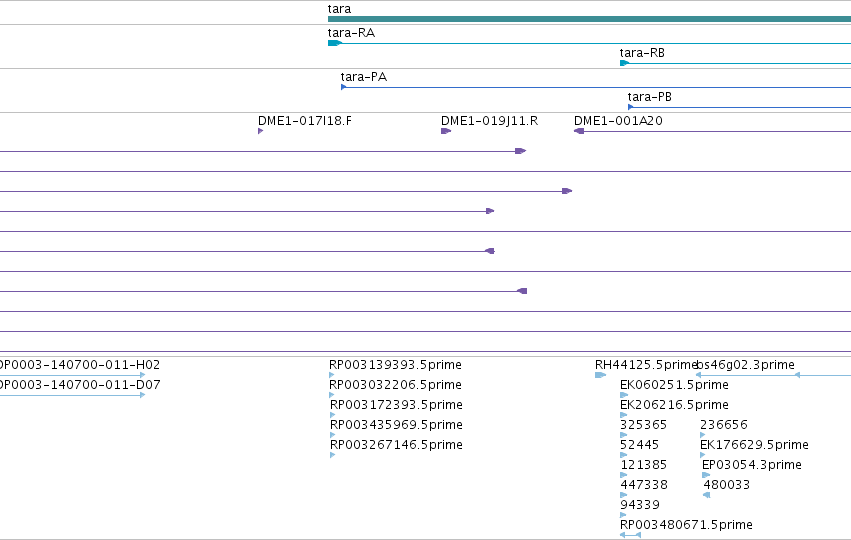Select the tara-RB transcript start marker
Viewport: 851px width, 540px height.
pos(624,63)
